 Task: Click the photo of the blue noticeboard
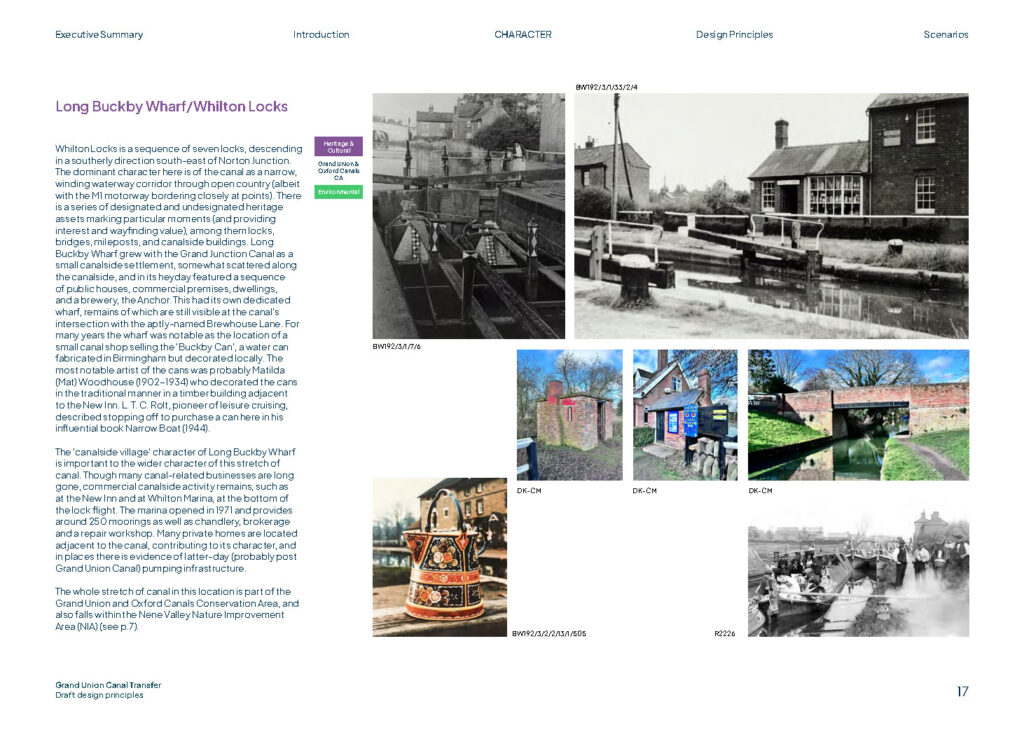tap(685, 414)
